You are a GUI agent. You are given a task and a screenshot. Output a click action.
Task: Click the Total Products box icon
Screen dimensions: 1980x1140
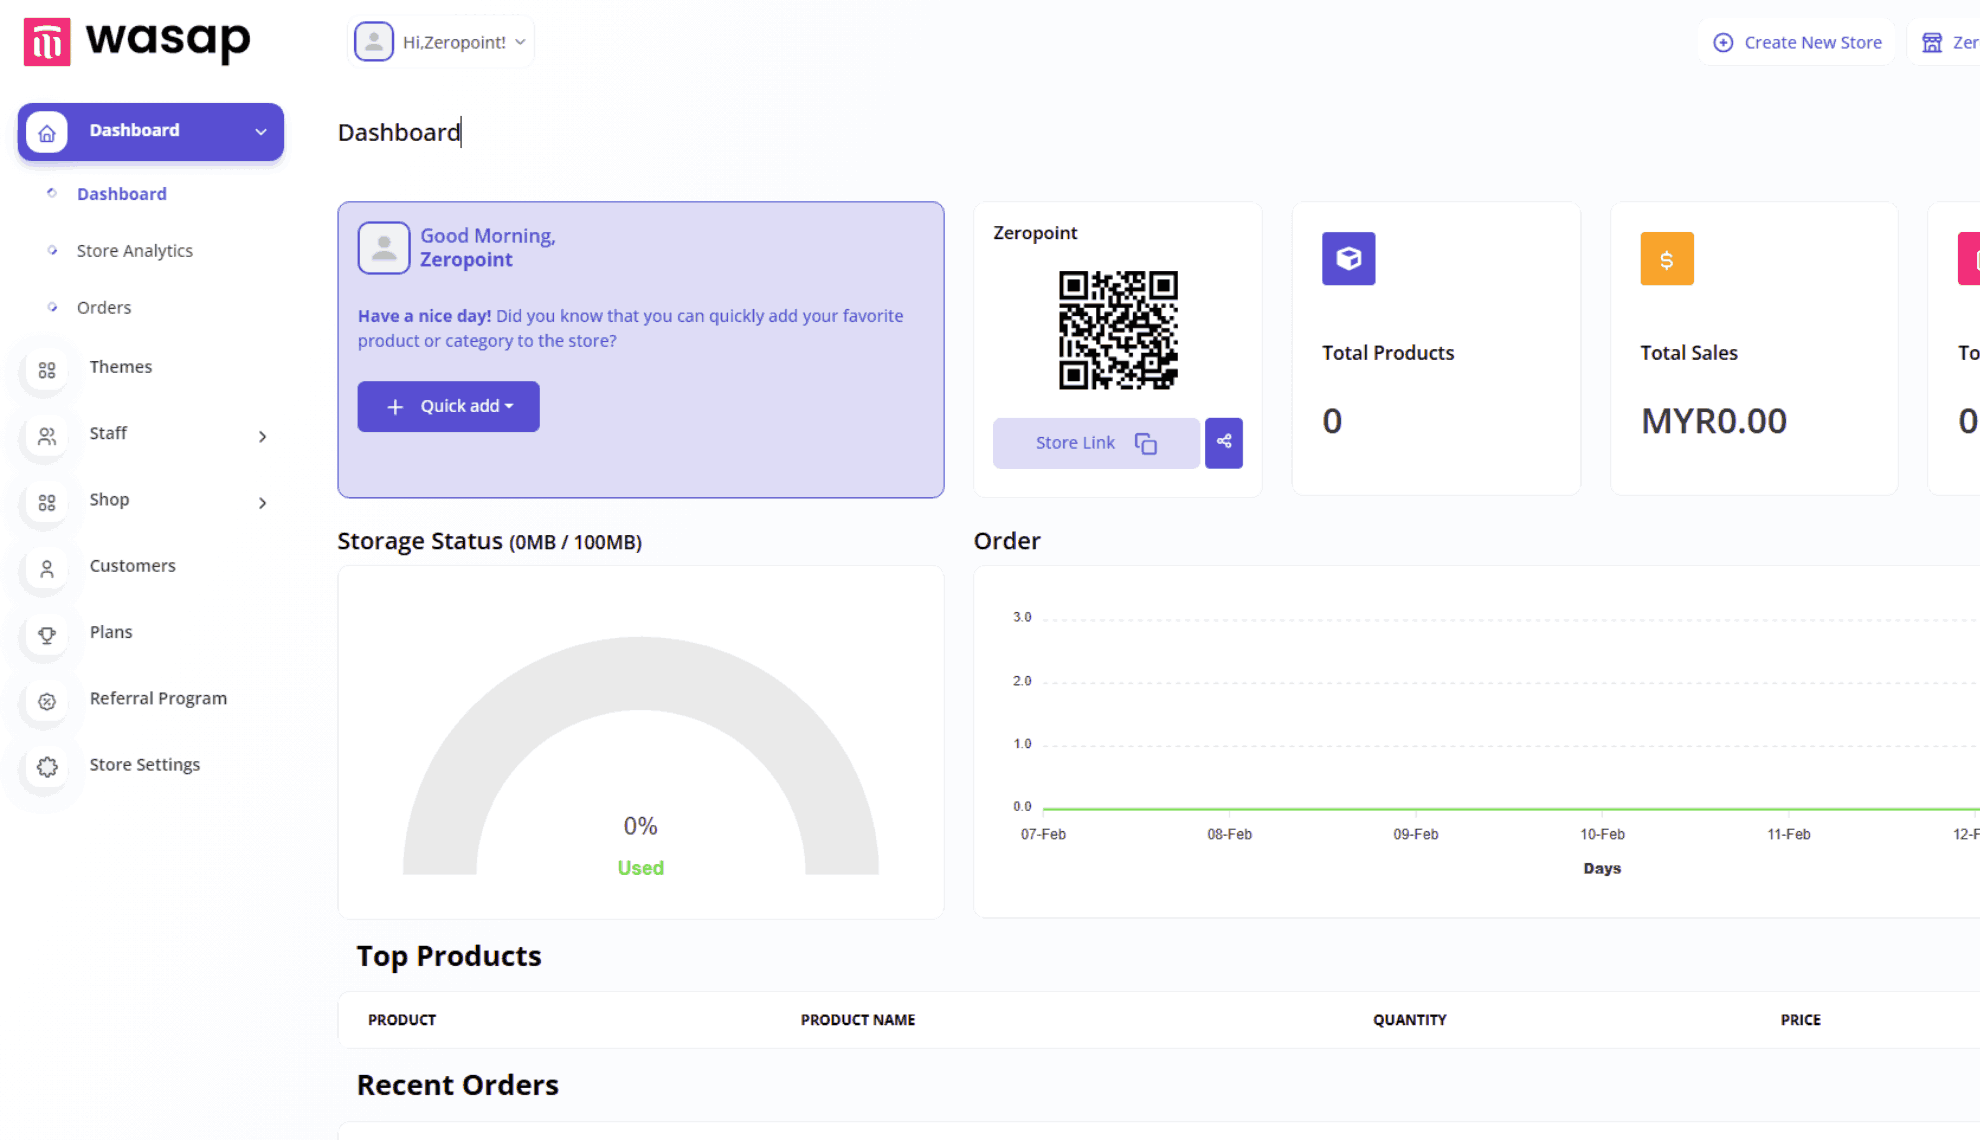point(1348,259)
